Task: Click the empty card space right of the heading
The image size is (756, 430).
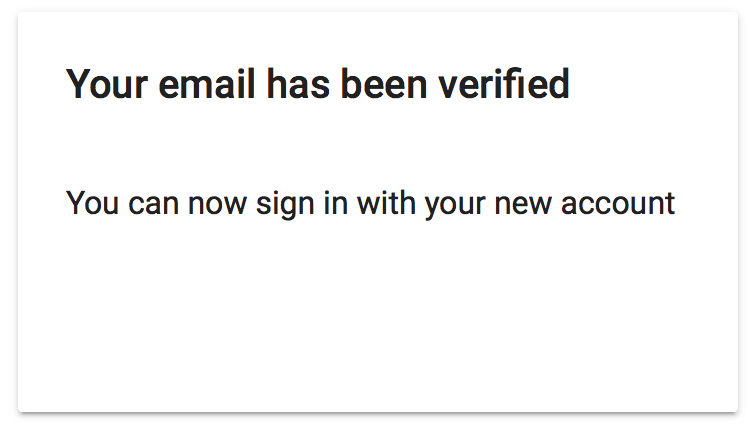Action: pyautogui.click(x=653, y=84)
